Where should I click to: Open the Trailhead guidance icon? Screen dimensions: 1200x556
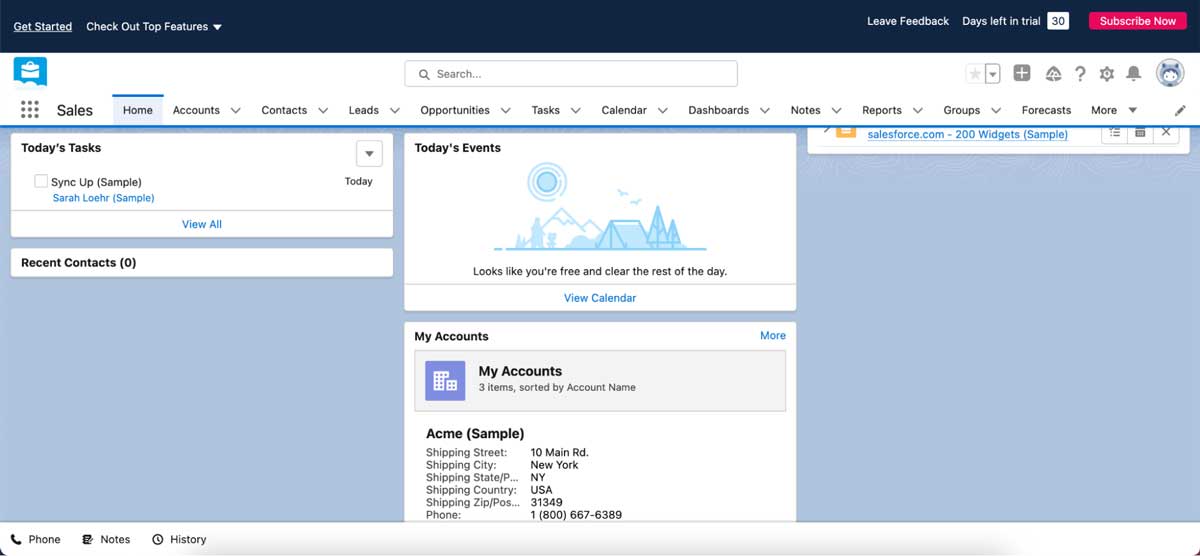(1053, 74)
